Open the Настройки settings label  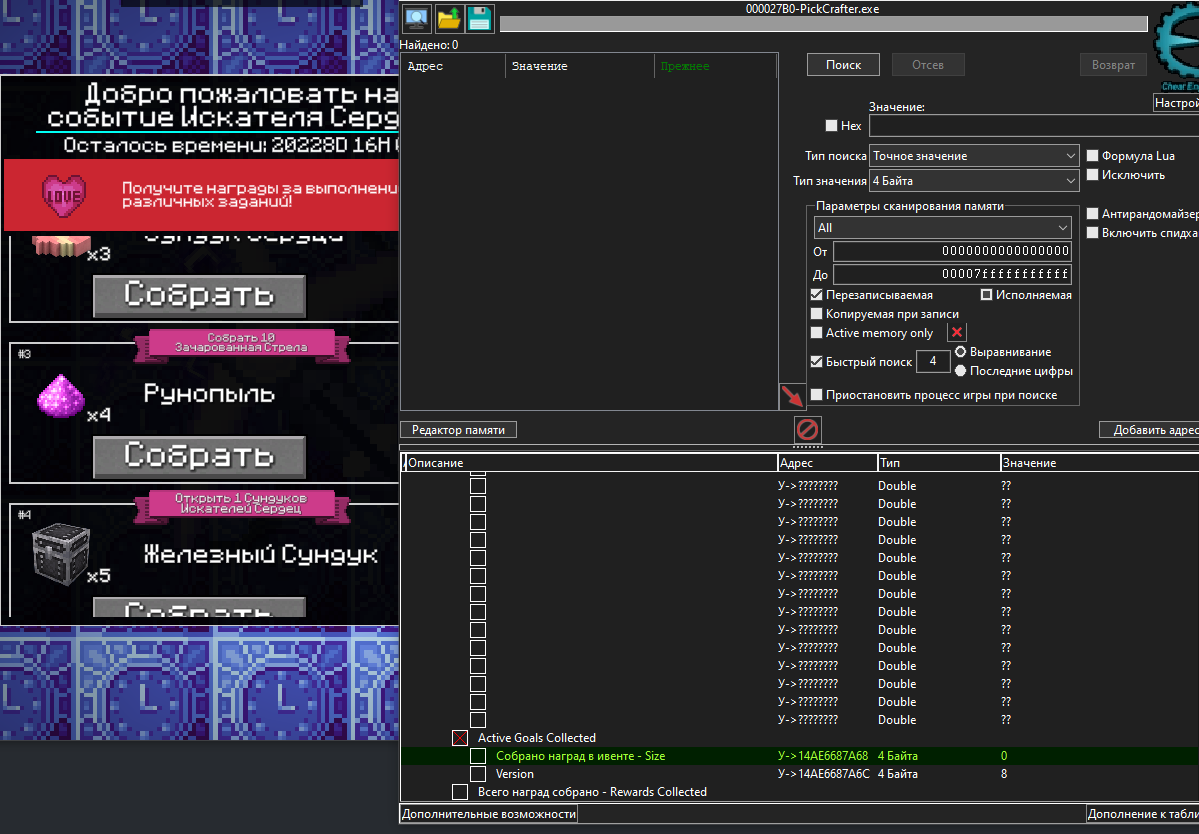pos(1176,103)
